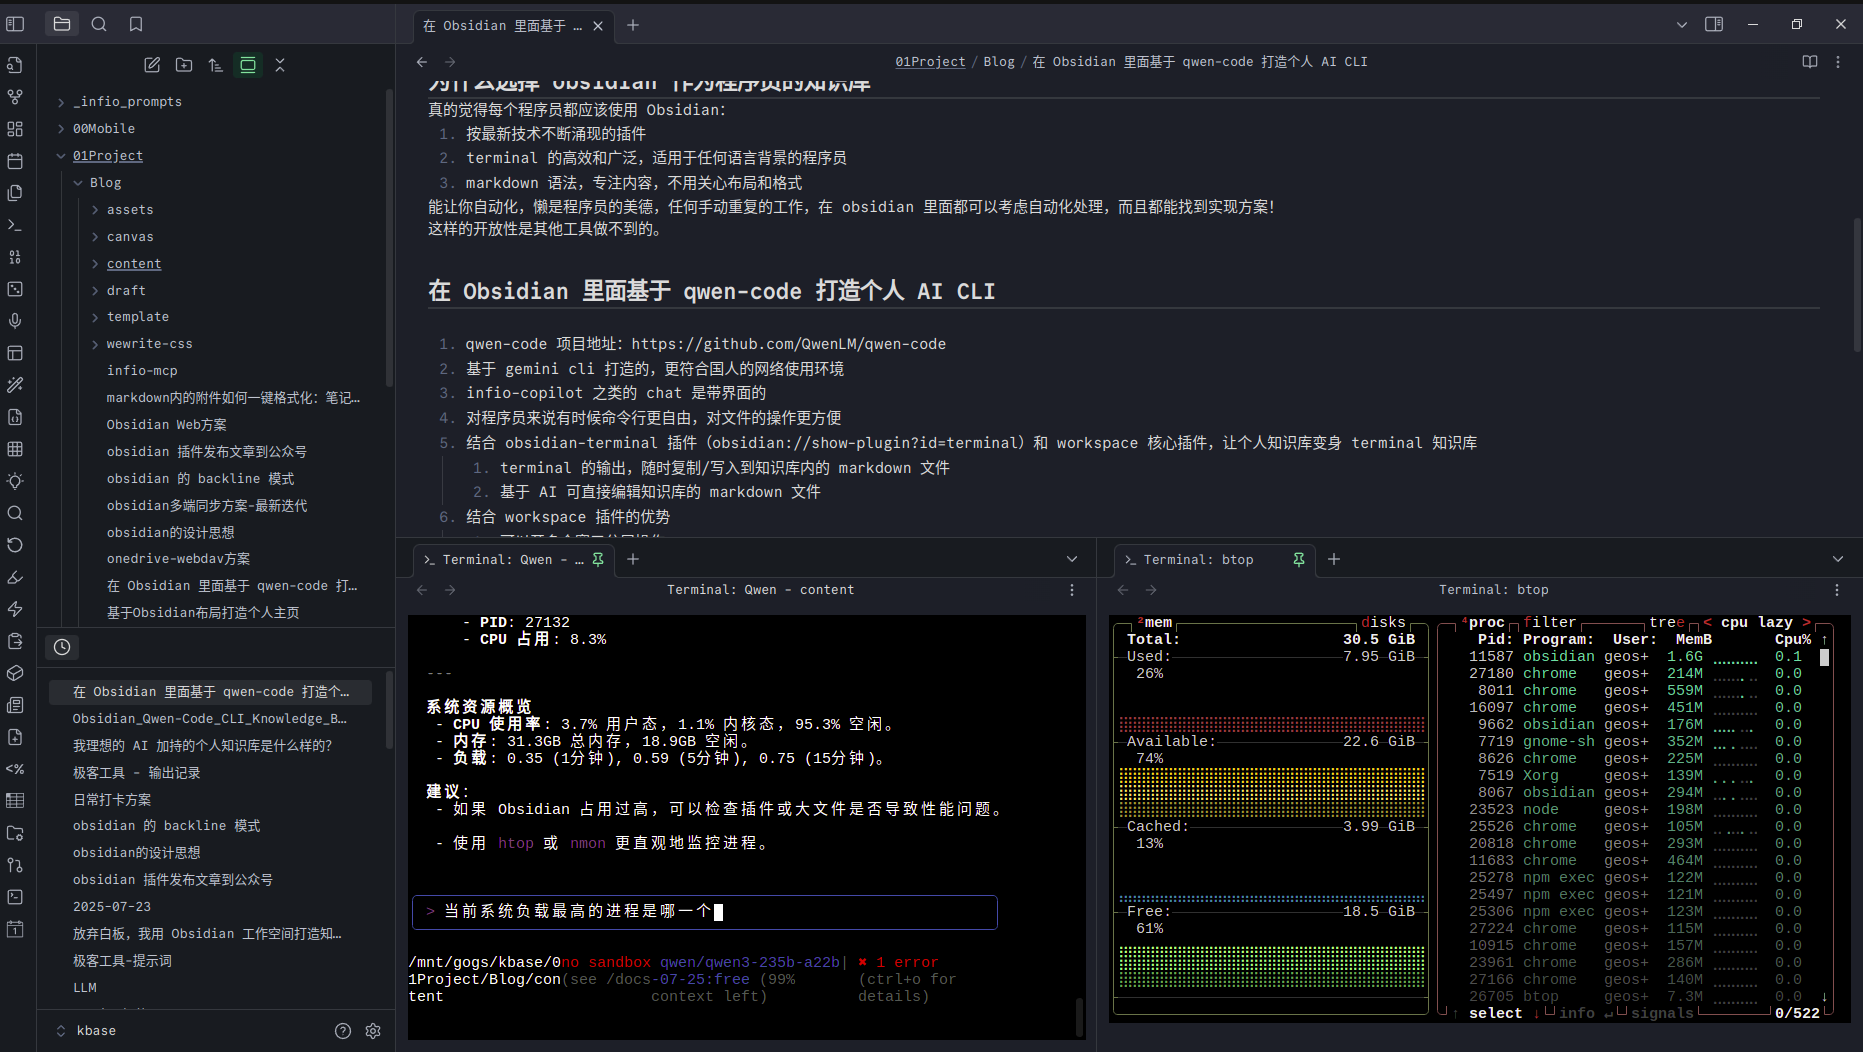1863x1052 pixels.
Task: Change the file explorer sort order
Action: (x=216, y=65)
